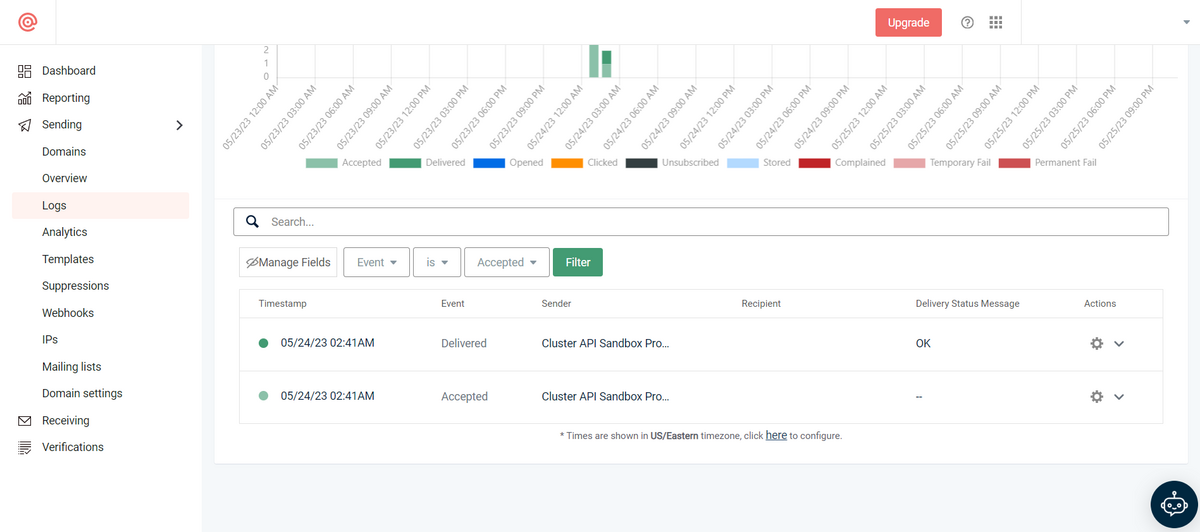This screenshot has width=1200, height=532.
Task: Click the Recipient column header
Action: (x=761, y=303)
